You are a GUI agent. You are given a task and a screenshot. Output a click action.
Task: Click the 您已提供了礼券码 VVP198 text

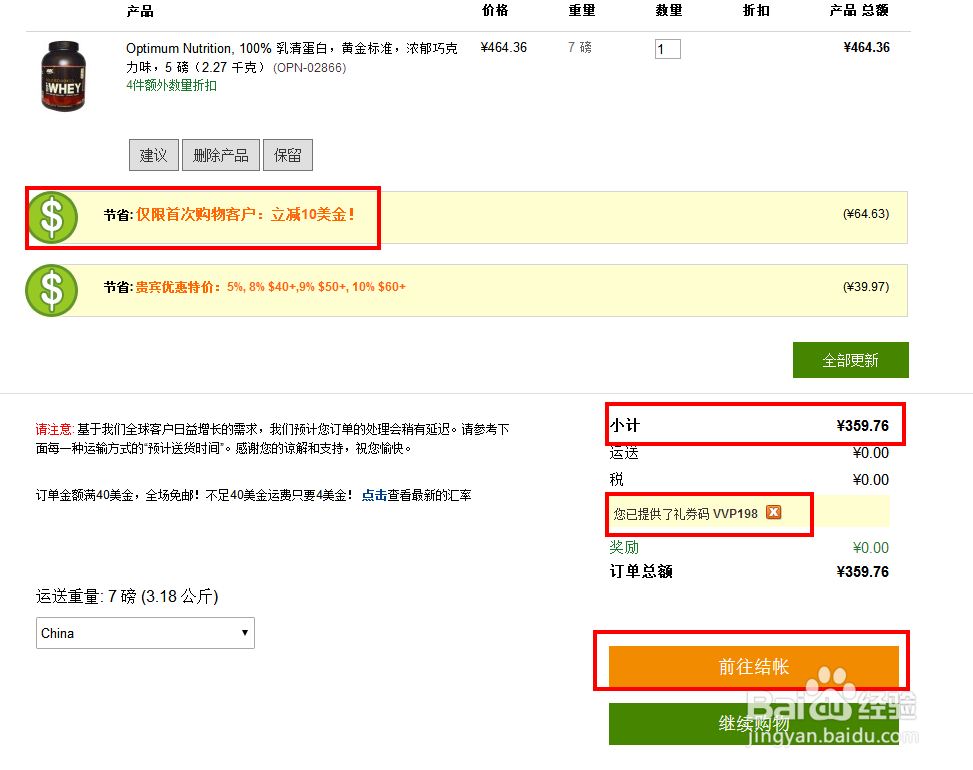686,513
